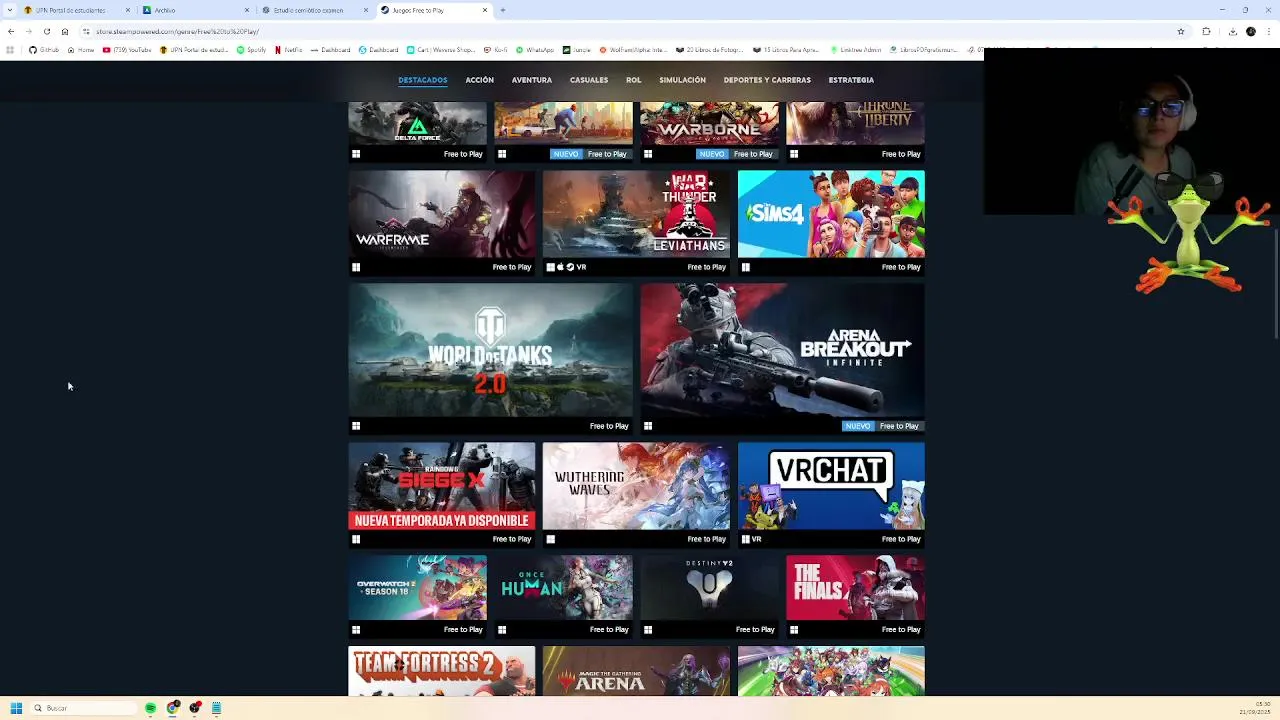Open The Finals game card
The height and width of the screenshot is (720, 1280).
point(855,596)
